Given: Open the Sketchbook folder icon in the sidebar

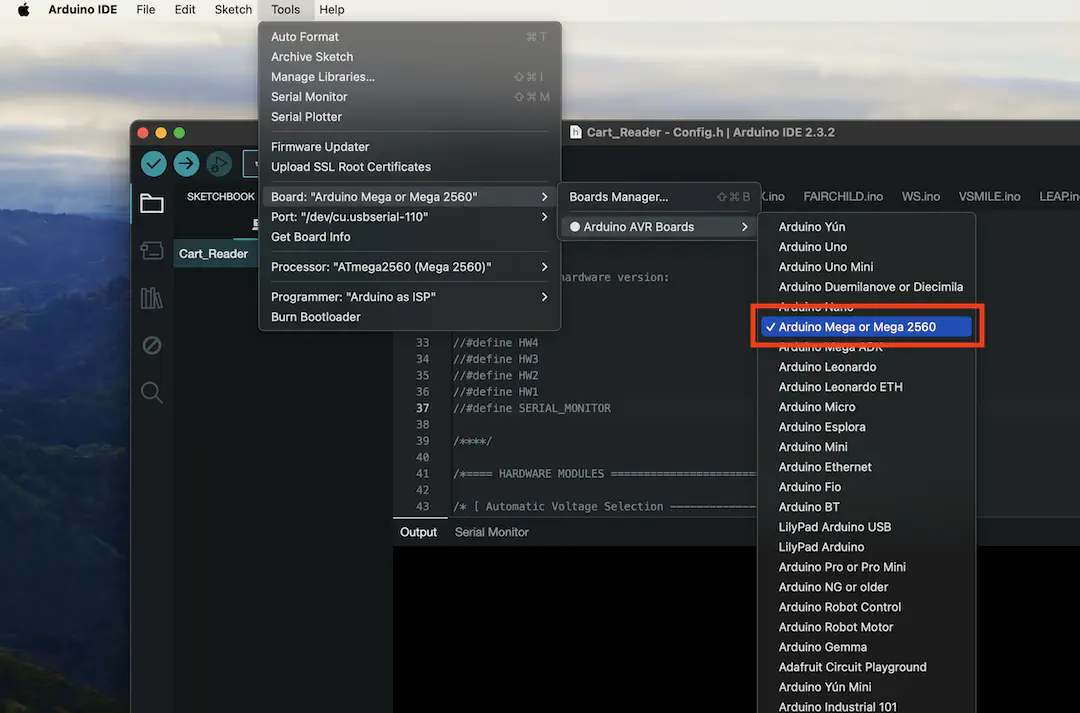Looking at the screenshot, I should pyautogui.click(x=152, y=203).
